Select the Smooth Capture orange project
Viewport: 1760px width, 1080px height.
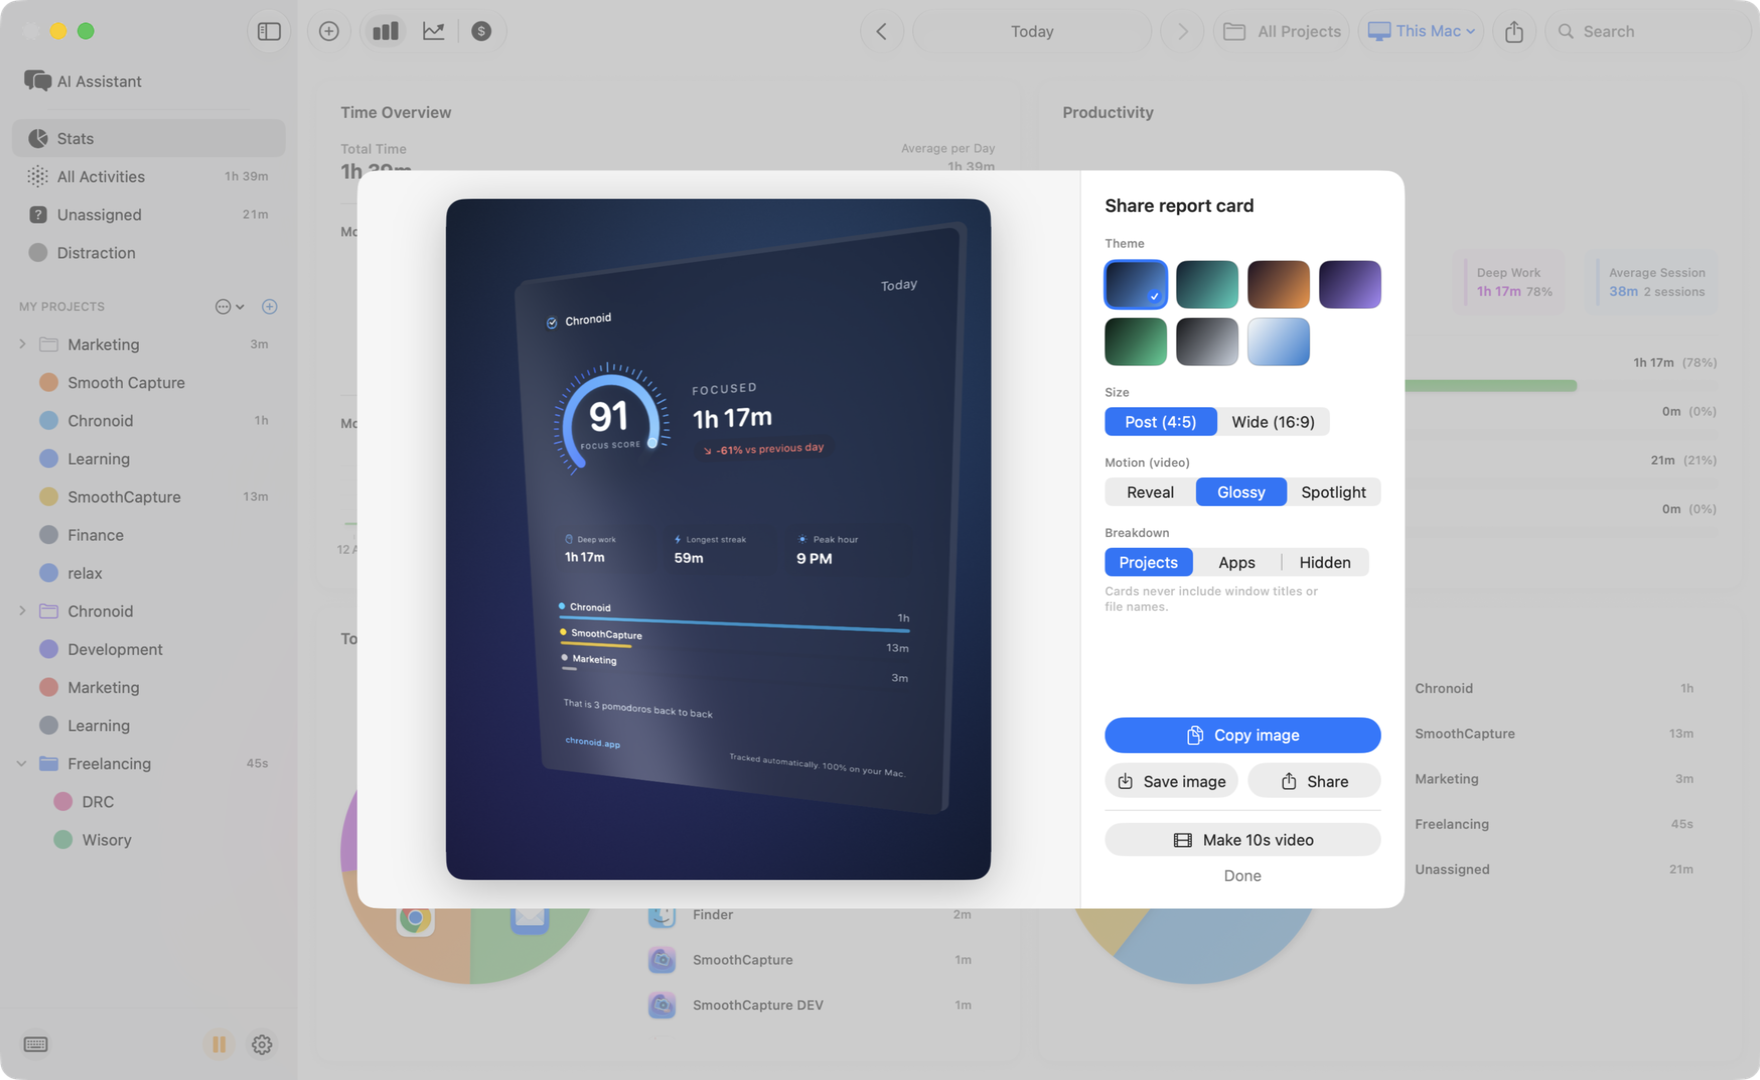pos(148,382)
